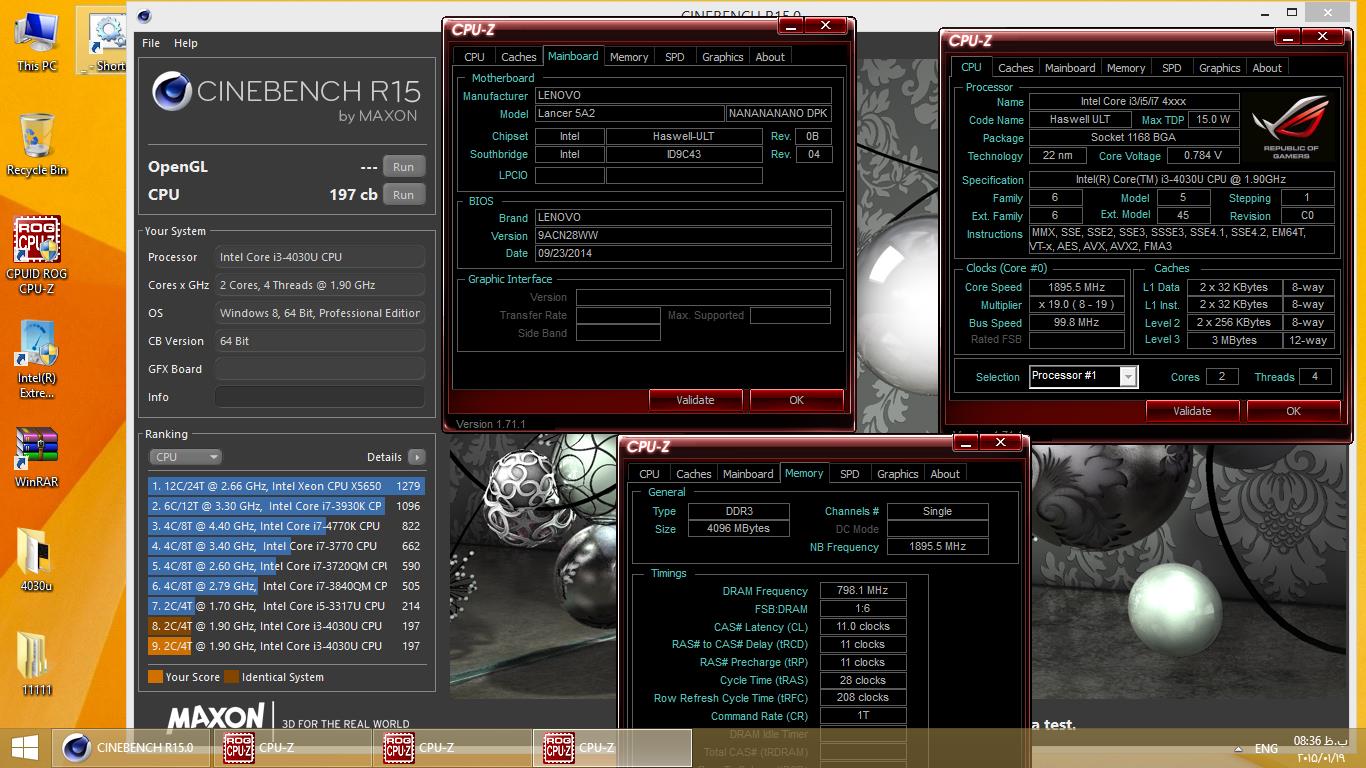Open the Intel(R) Extreme desktop shortcut
This screenshot has width=1366, height=768.
[x=37, y=360]
